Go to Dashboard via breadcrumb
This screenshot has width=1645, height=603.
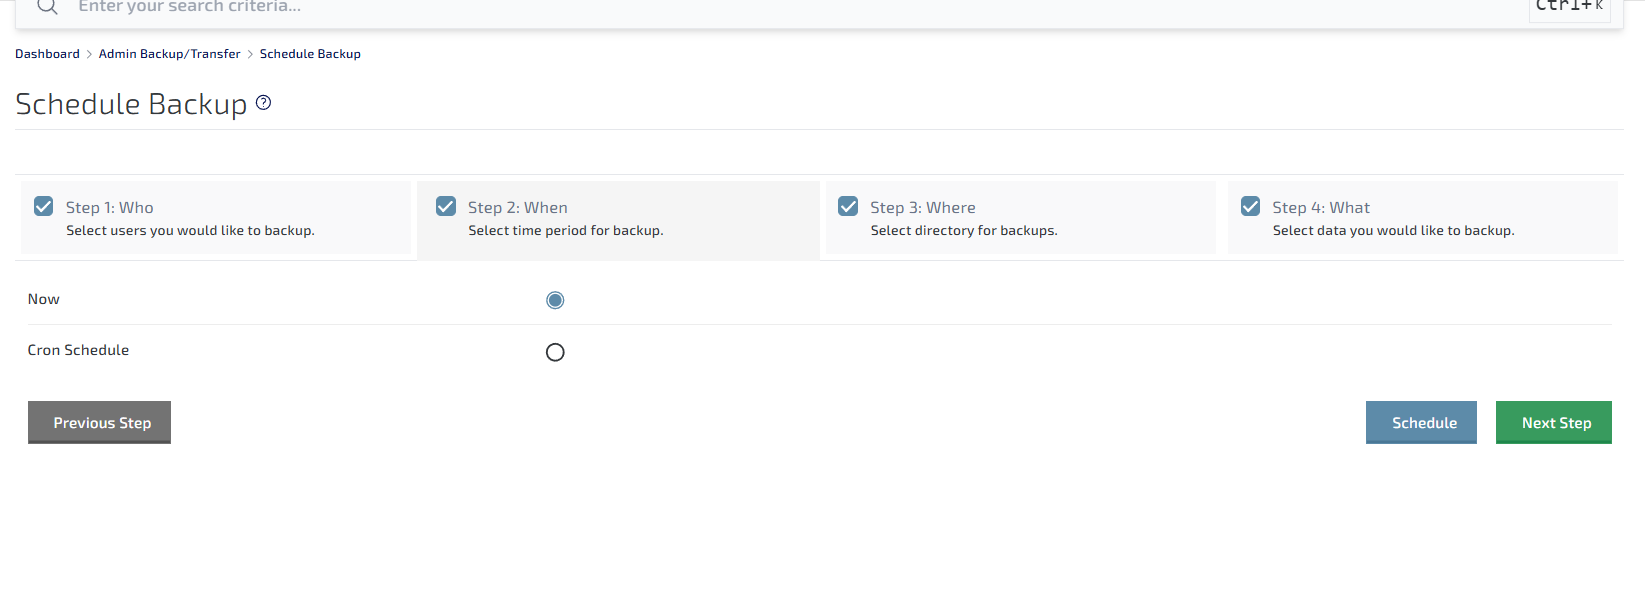tap(47, 54)
